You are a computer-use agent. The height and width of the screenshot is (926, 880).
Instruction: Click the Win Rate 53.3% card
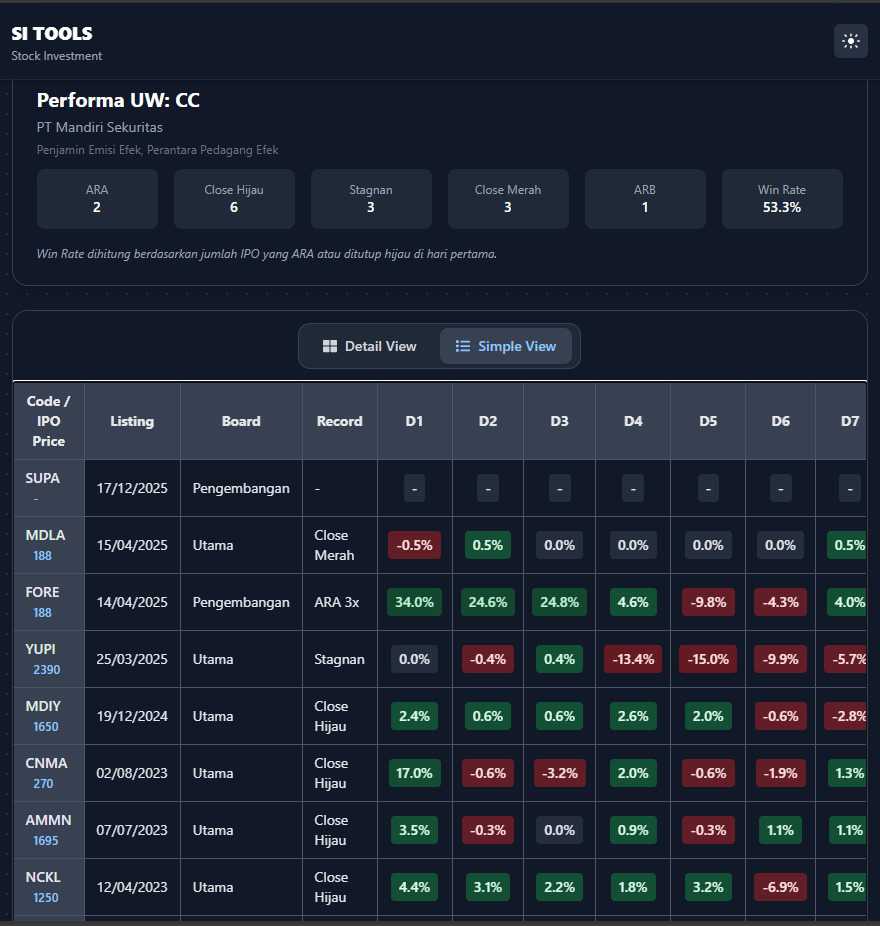(782, 199)
